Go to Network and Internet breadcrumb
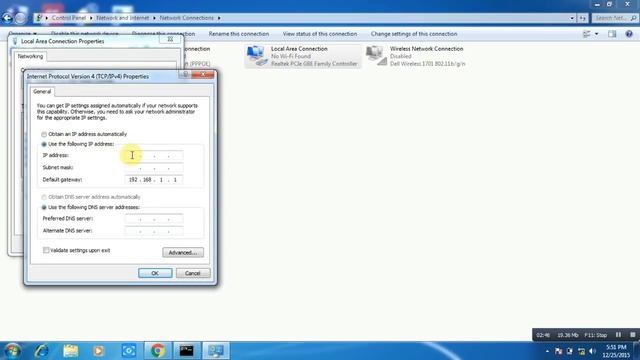 click(122, 18)
